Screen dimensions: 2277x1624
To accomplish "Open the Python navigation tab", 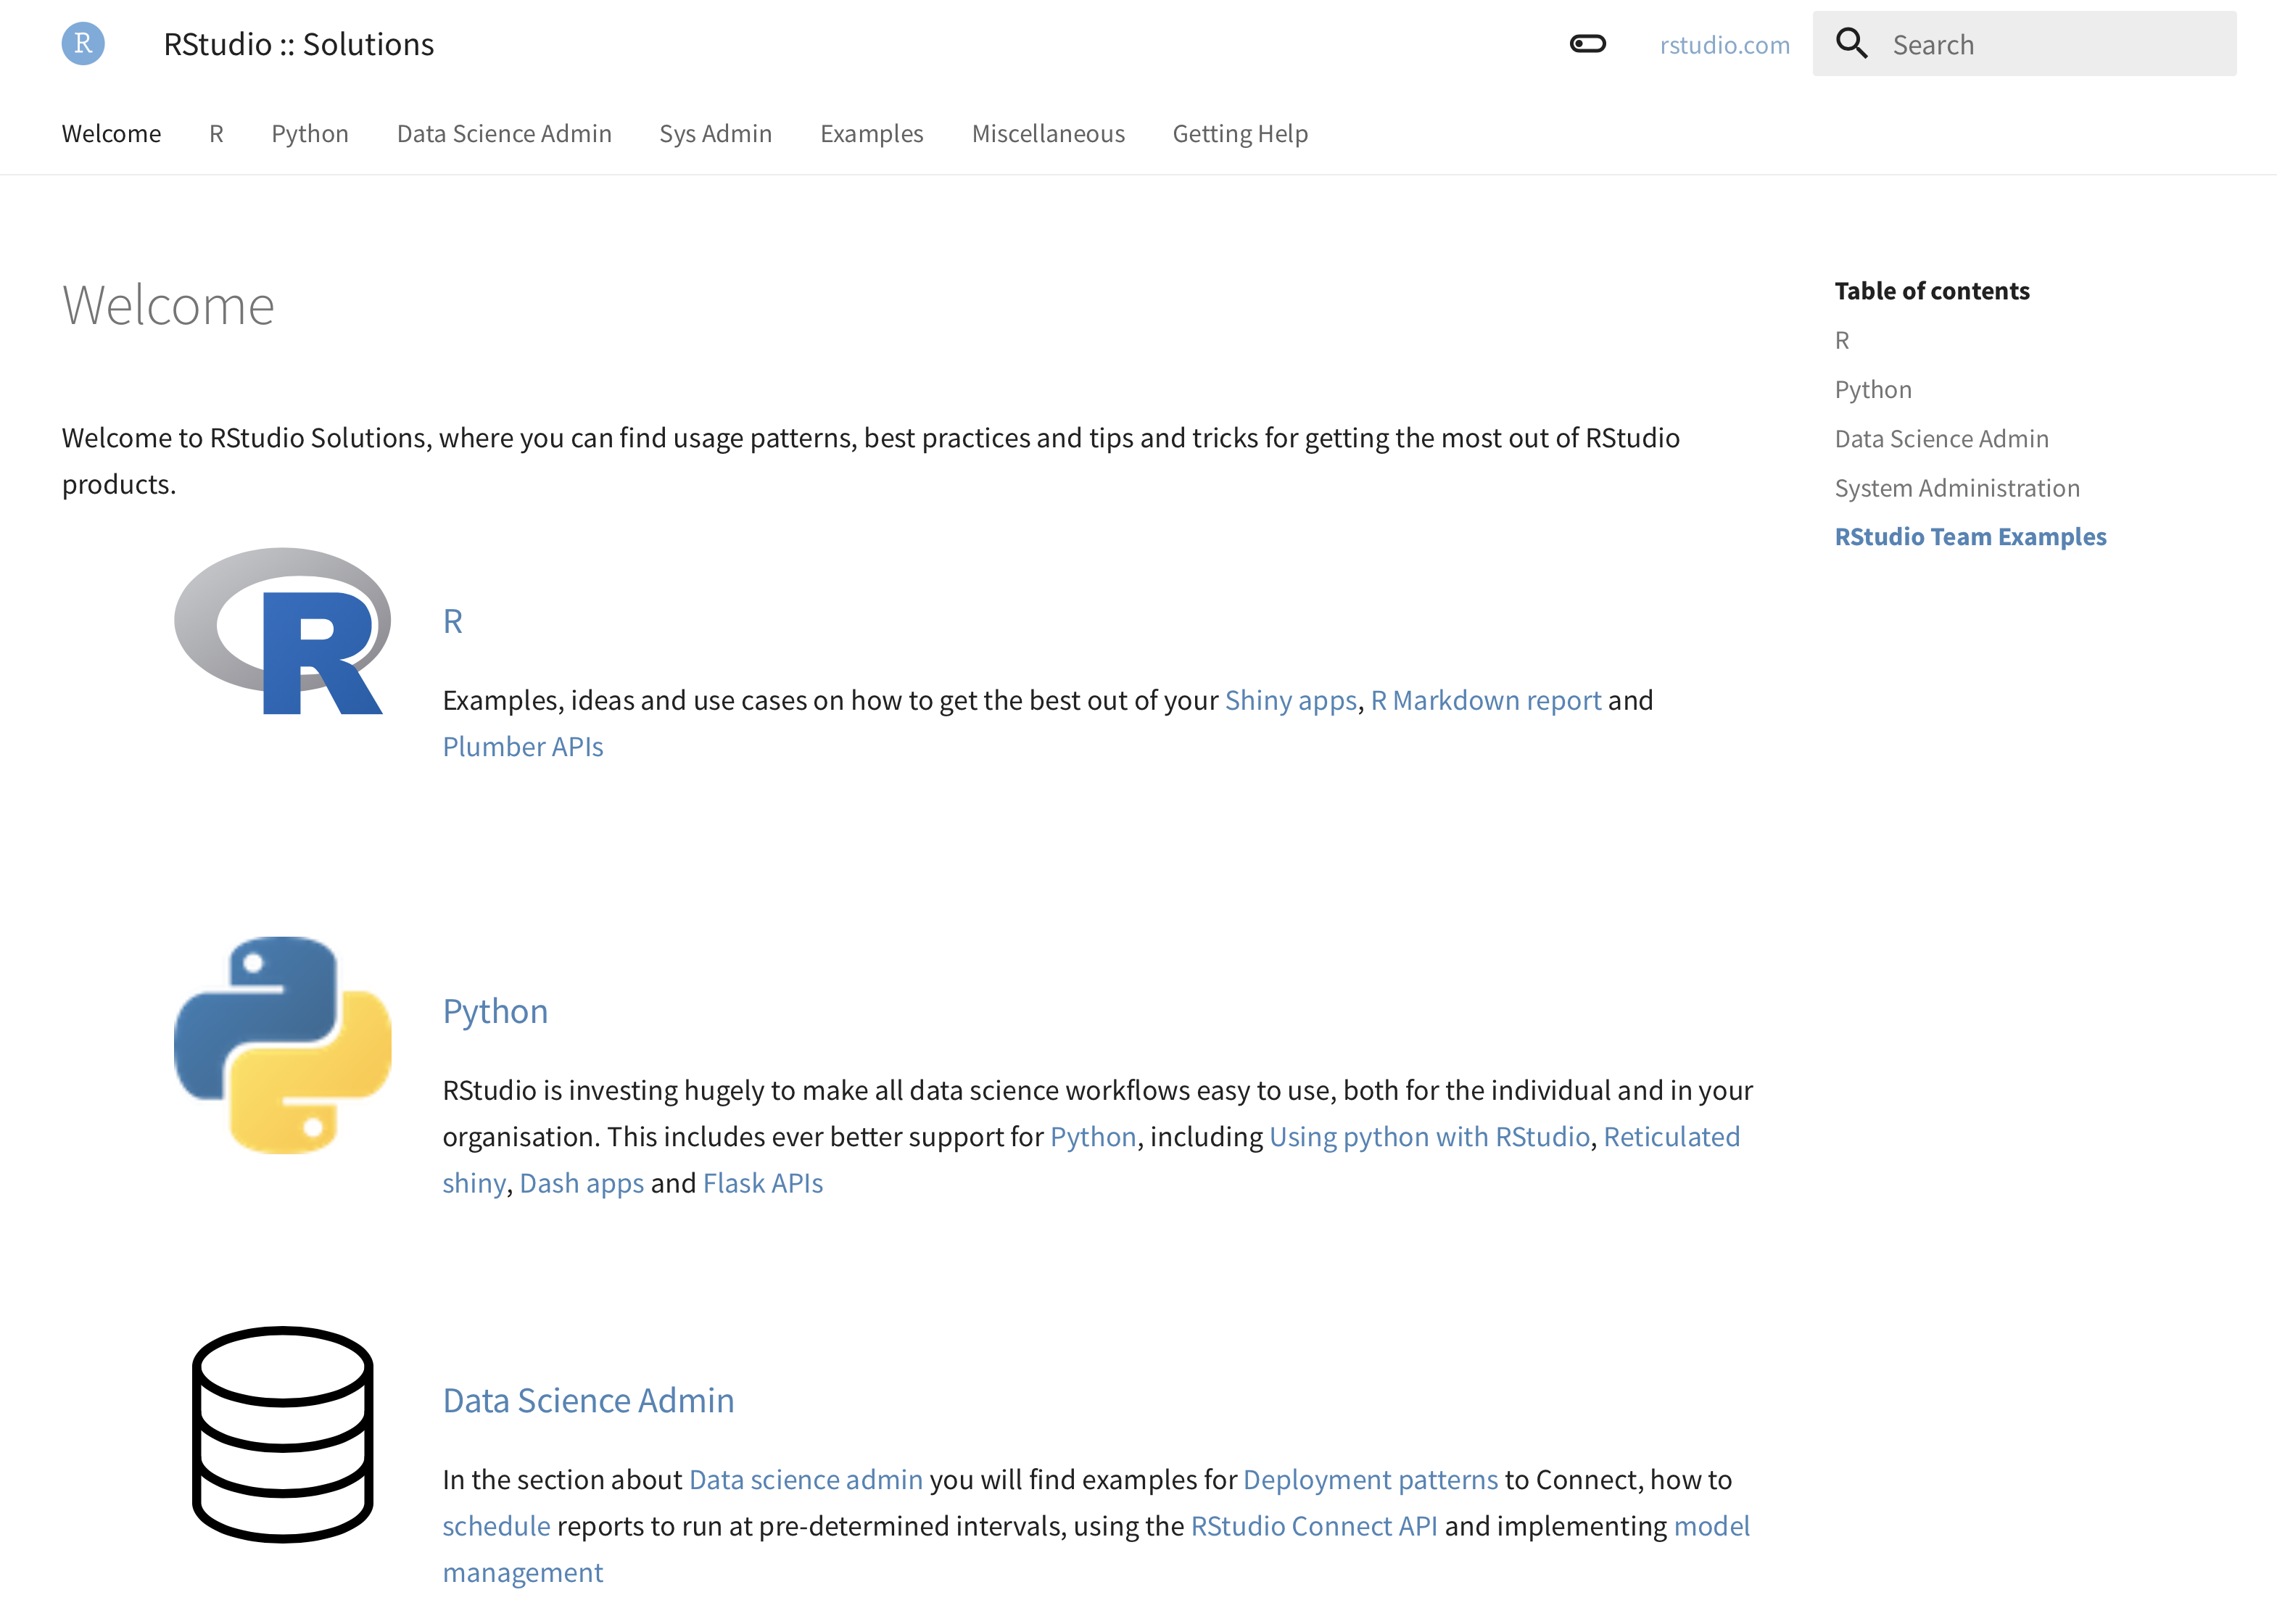I will point(310,134).
